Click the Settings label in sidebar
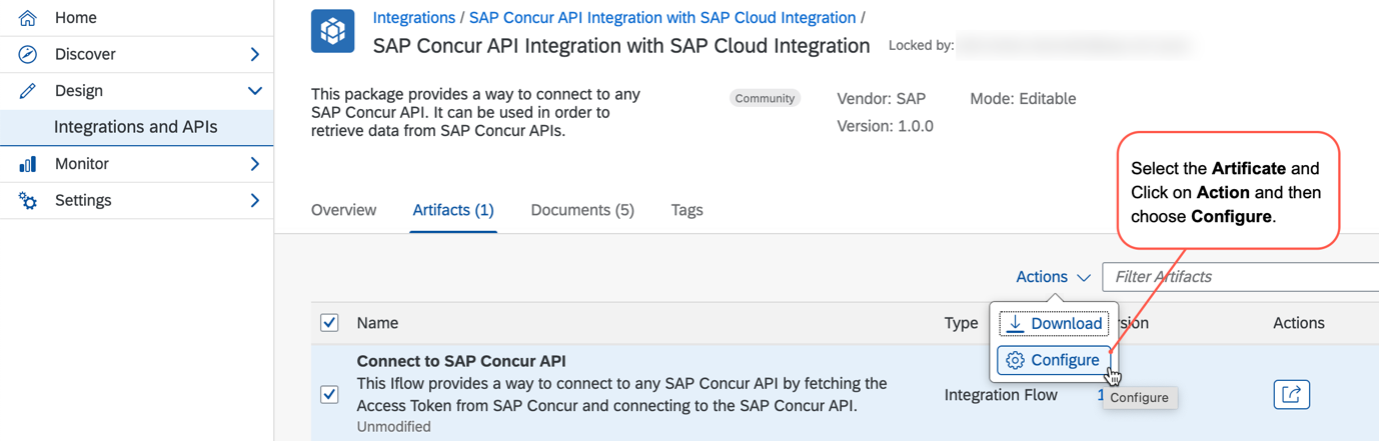Screen dimensions: 1384x446 (x=84, y=200)
